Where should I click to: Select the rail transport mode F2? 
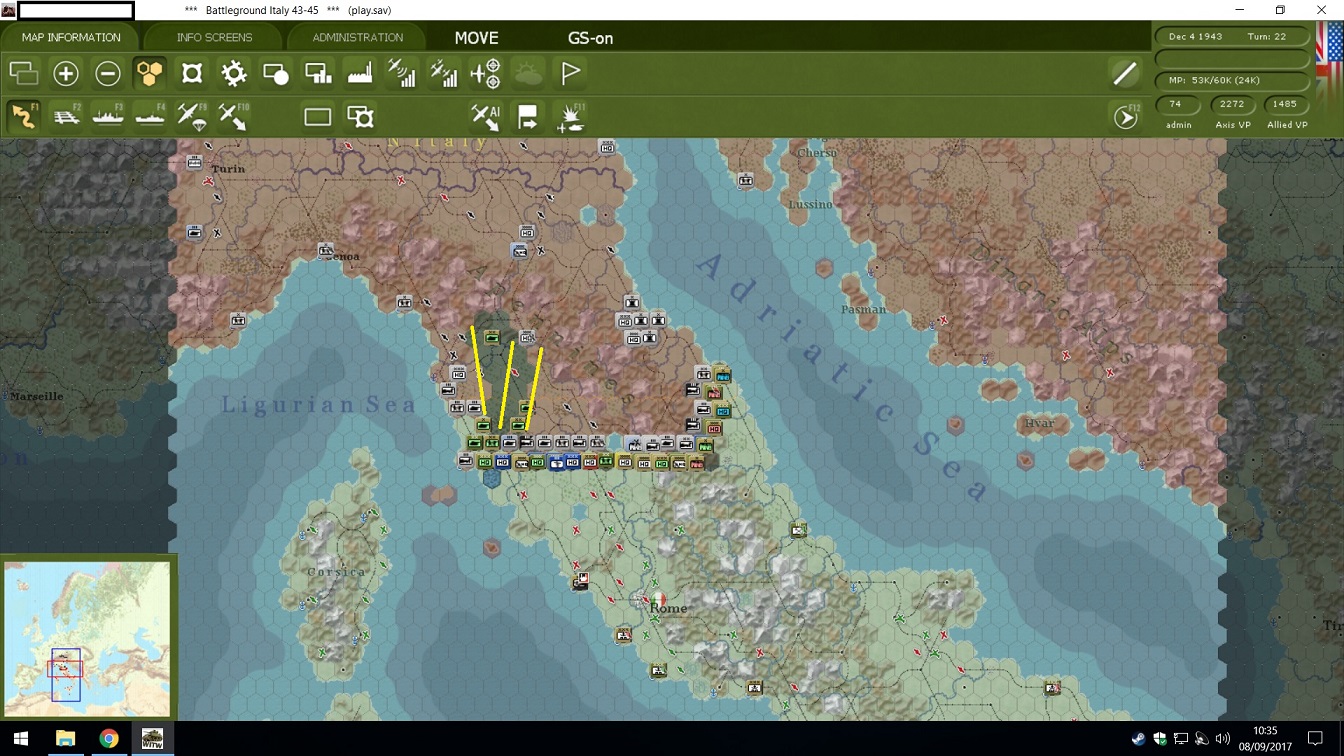(x=66, y=116)
